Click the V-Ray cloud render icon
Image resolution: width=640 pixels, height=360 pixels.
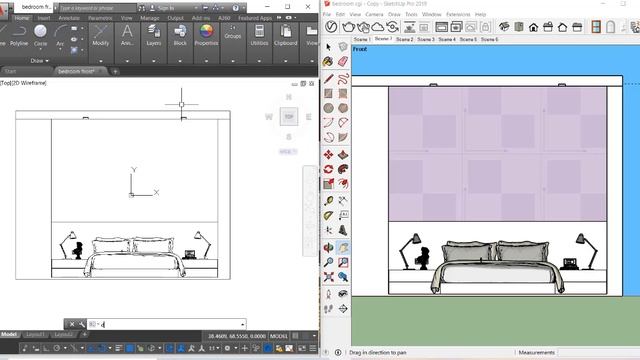pyautogui.click(x=378, y=27)
